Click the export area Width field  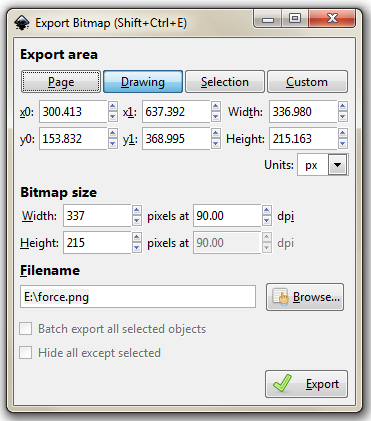pyautogui.click(x=303, y=112)
